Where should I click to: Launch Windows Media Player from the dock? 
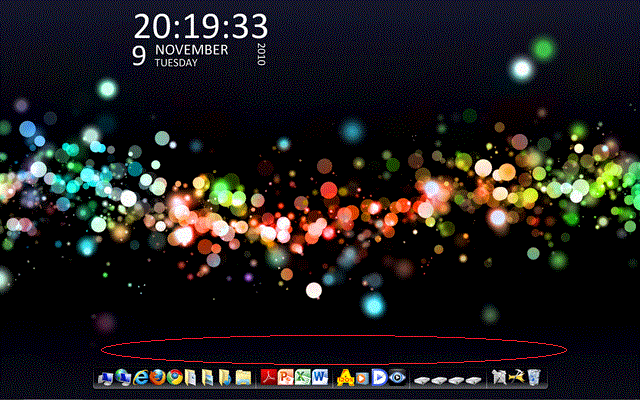(362, 378)
